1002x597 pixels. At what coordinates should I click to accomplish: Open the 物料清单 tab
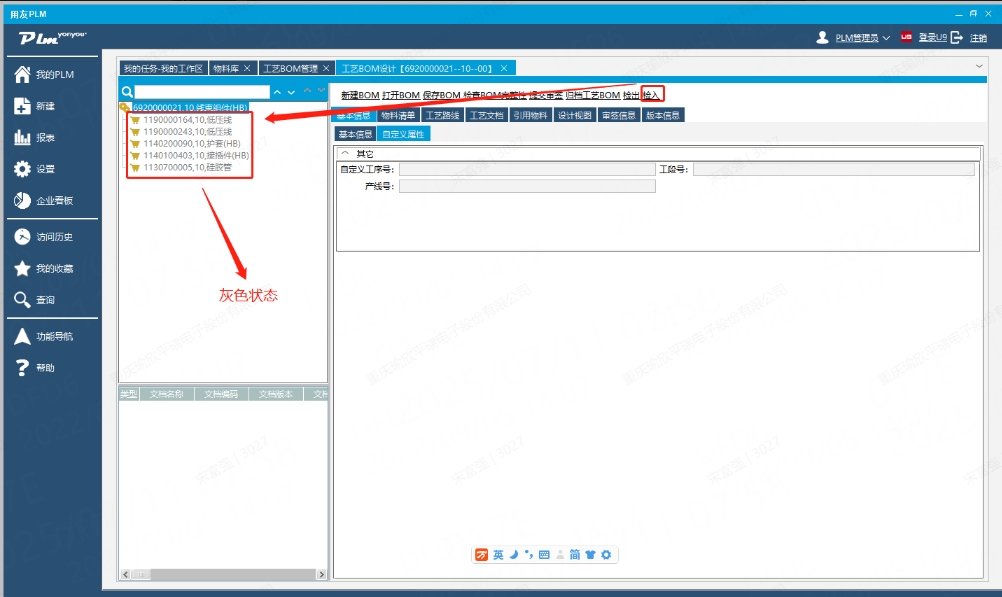397,115
